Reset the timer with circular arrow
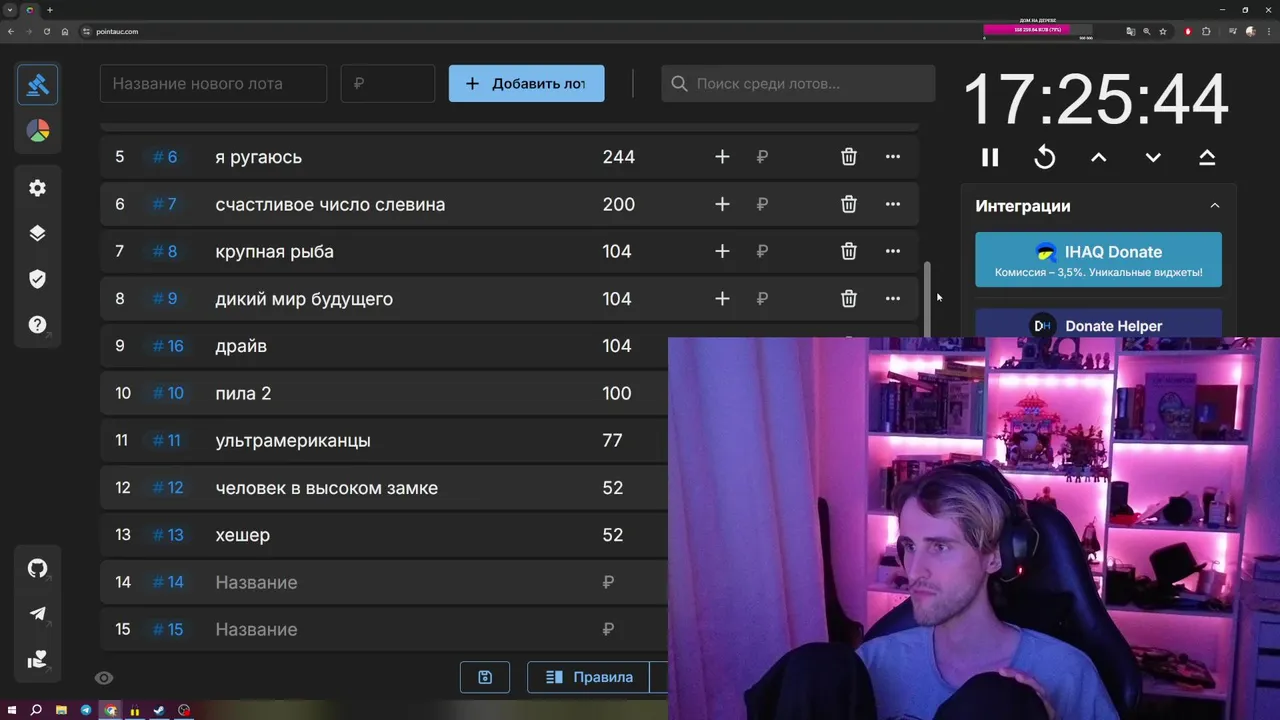1280x720 pixels. pyautogui.click(x=1044, y=157)
